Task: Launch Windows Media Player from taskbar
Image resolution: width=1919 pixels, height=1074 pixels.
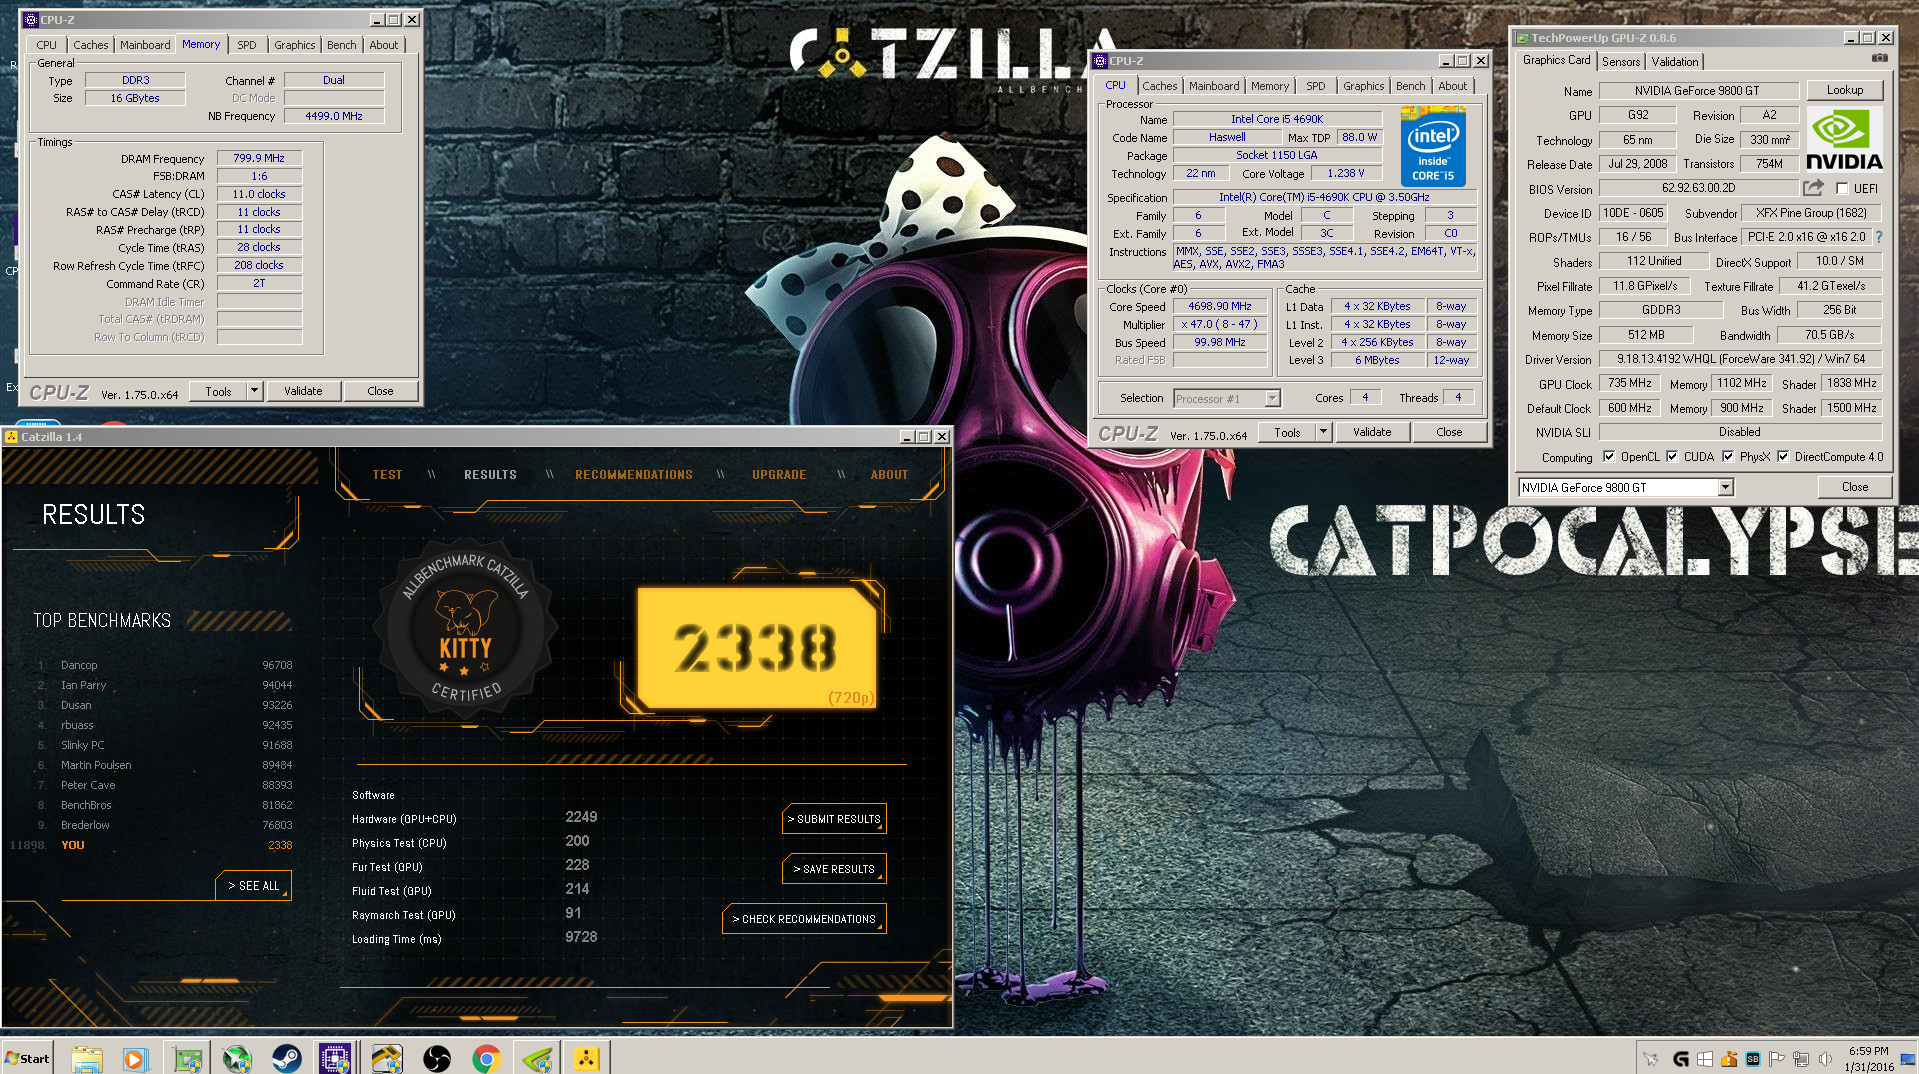Action: 136,1058
